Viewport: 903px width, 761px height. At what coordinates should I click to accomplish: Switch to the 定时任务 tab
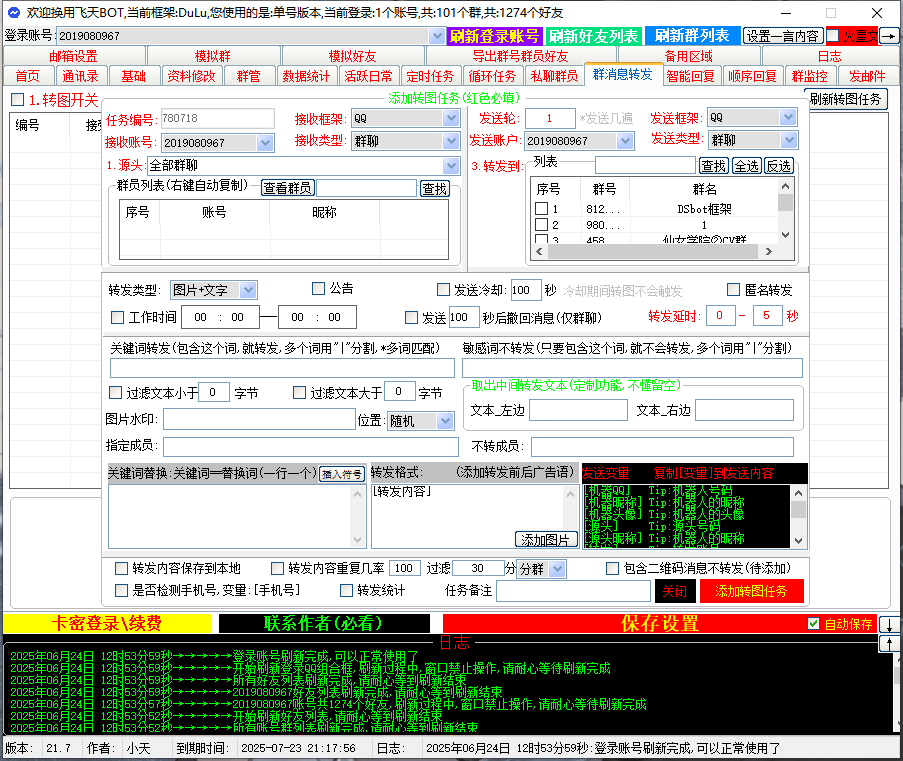coord(430,76)
